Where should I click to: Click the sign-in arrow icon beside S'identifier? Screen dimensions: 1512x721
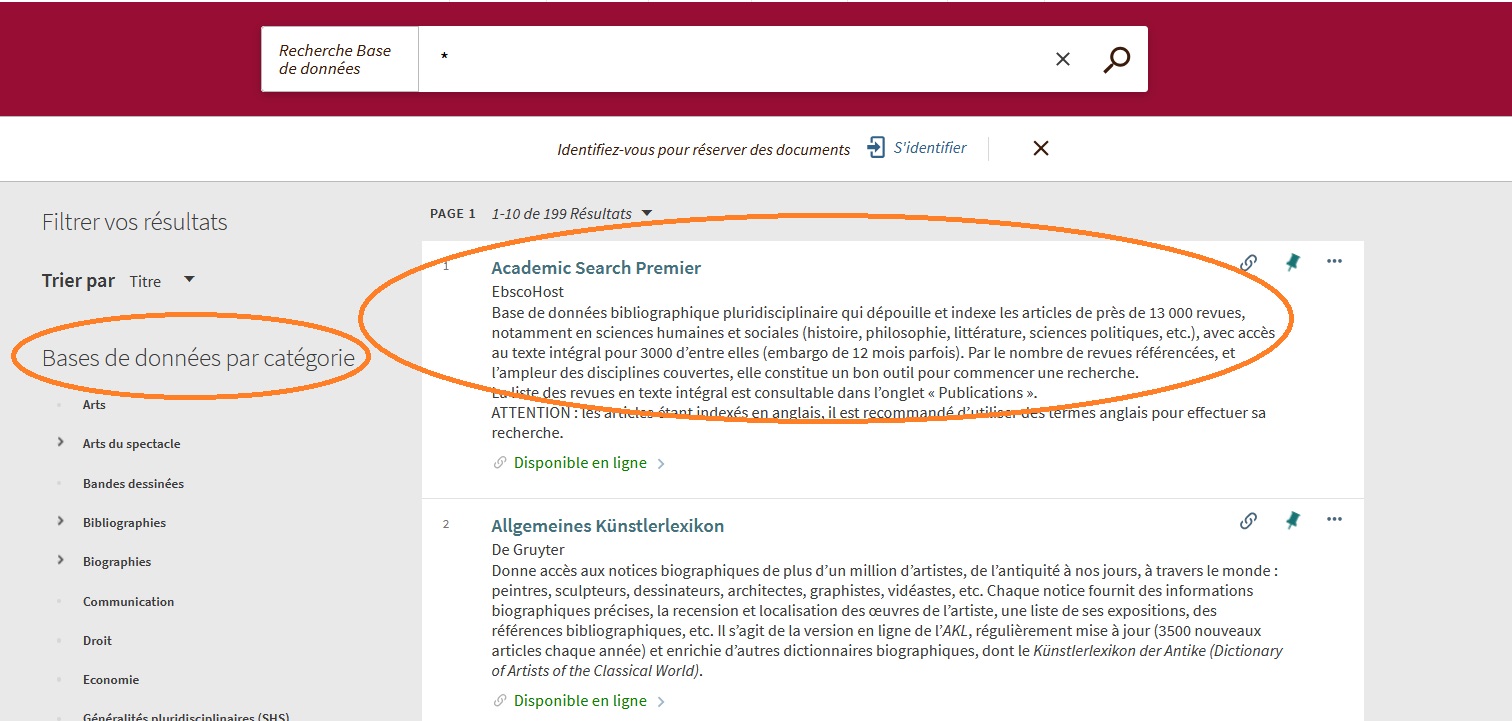pyautogui.click(x=876, y=148)
